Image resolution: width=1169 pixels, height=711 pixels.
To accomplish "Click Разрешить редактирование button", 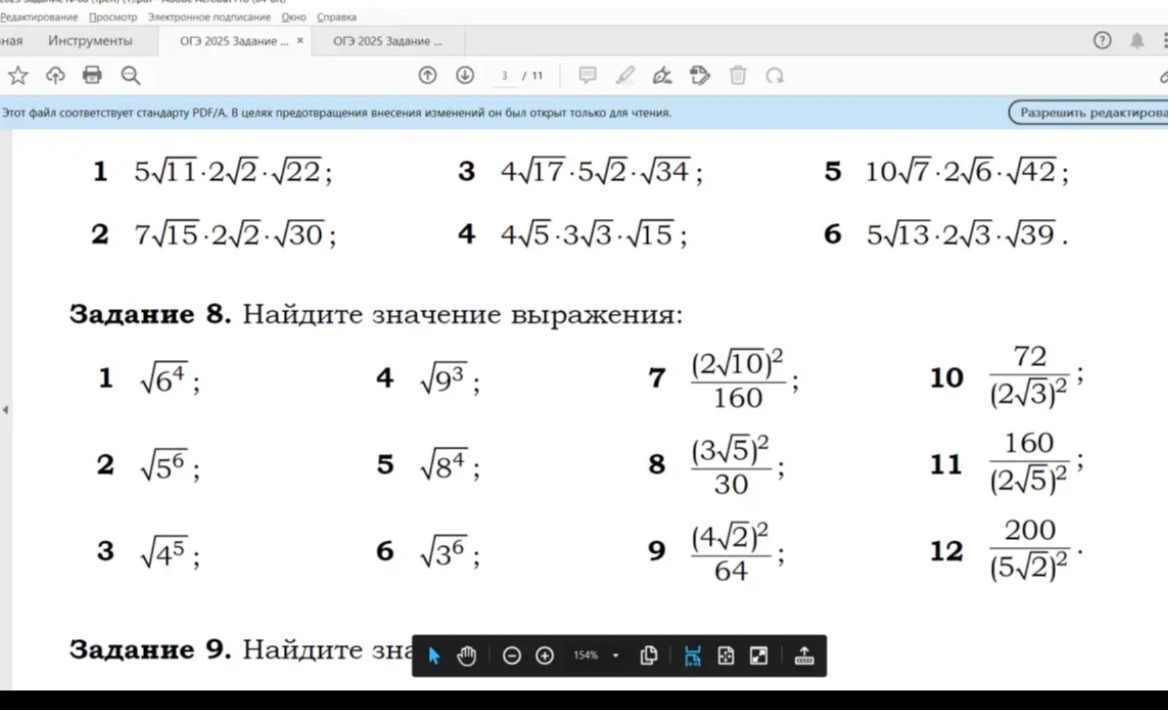I will click(1089, 113).
